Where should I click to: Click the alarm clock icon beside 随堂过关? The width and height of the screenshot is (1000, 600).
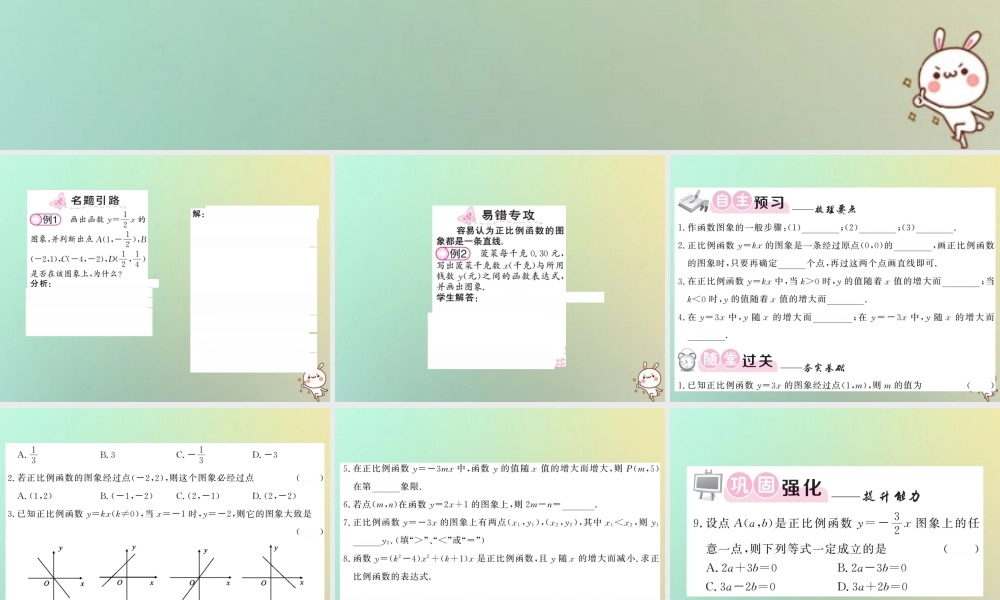(x=687, y=360)
